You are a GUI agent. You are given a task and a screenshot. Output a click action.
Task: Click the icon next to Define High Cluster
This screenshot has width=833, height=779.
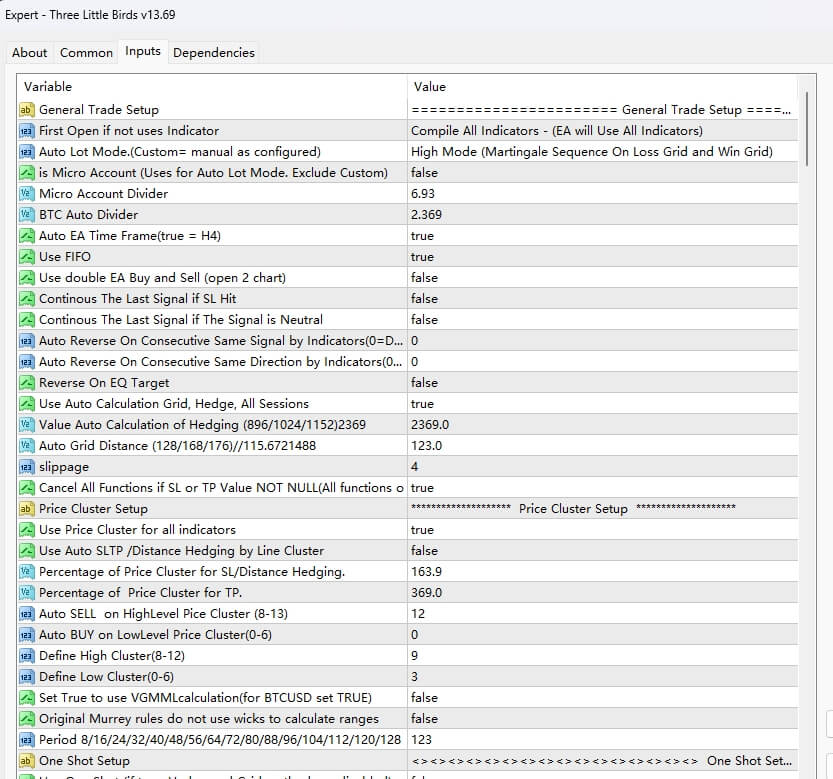coord(27,656)
